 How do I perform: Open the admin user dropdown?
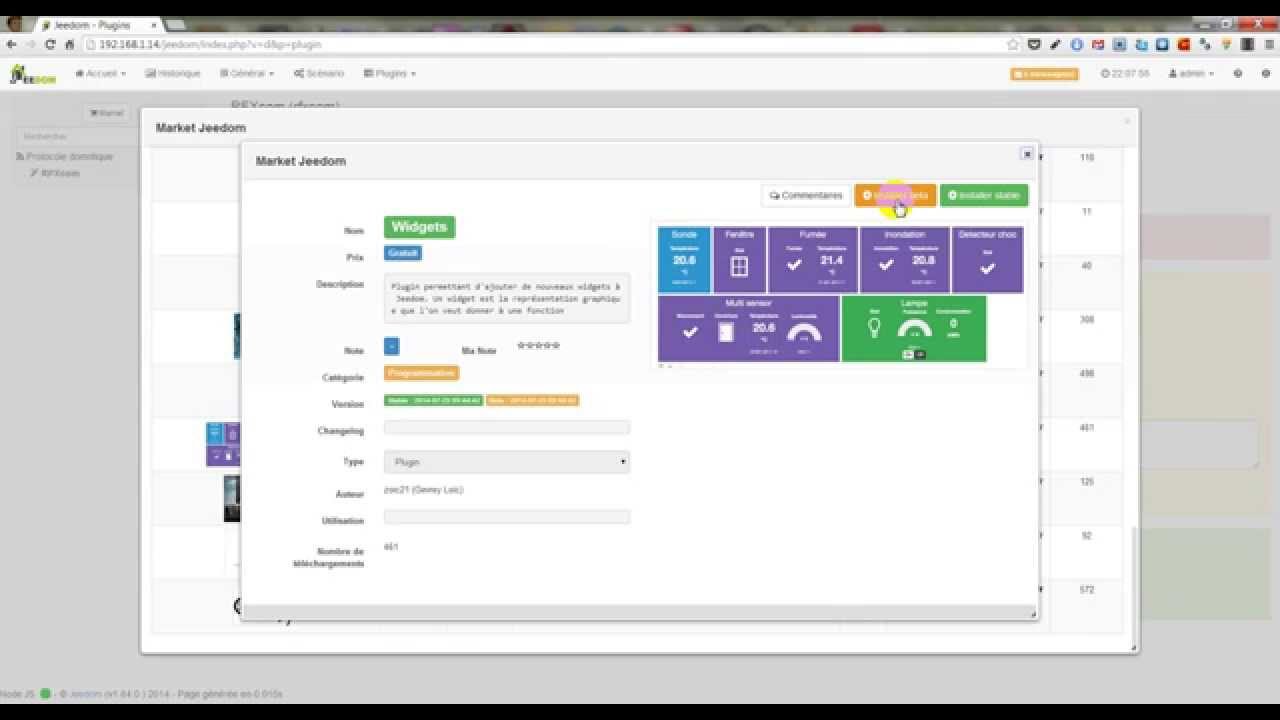tap(1191, 74)
